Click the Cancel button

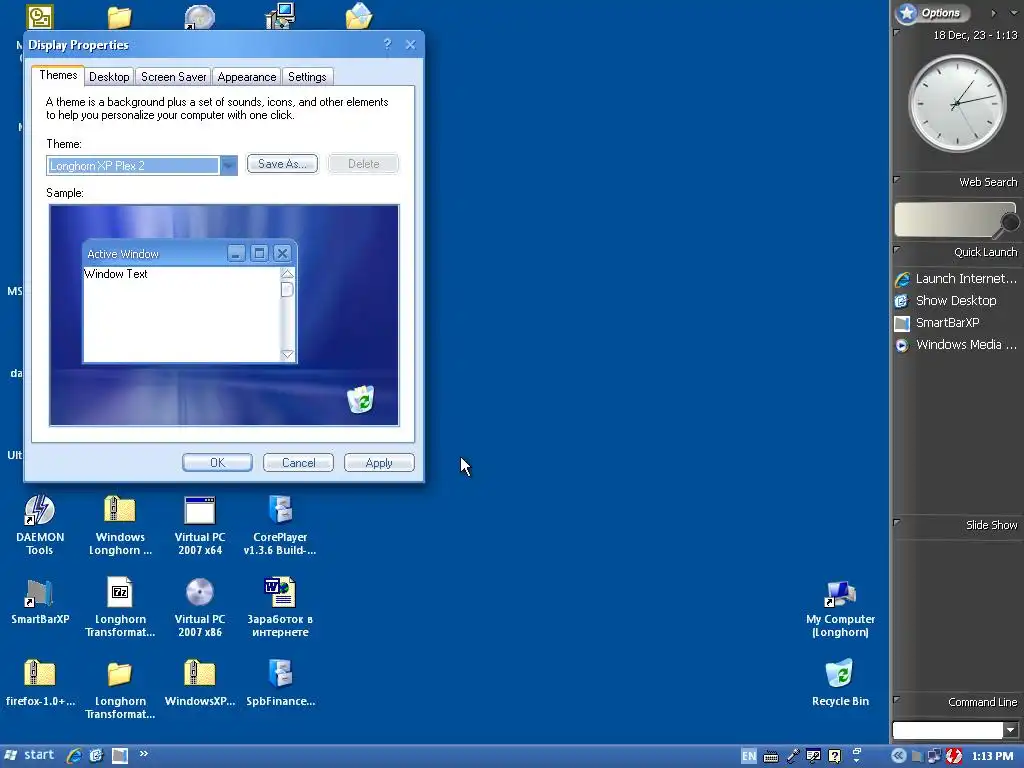click(298, 462)
